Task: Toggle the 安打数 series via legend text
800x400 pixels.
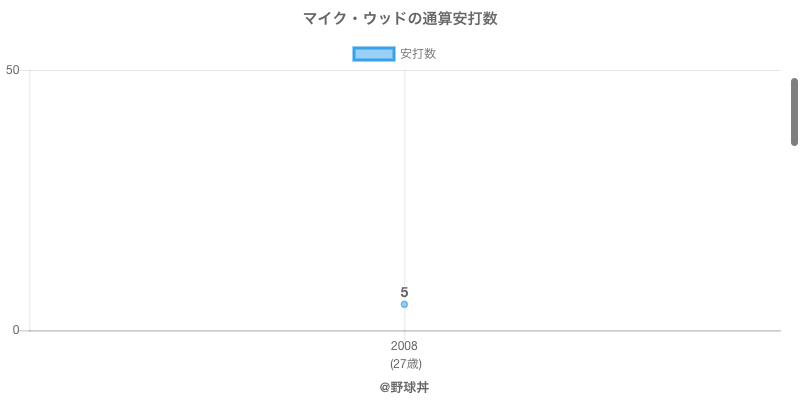Action: click(x=418, y=54)
